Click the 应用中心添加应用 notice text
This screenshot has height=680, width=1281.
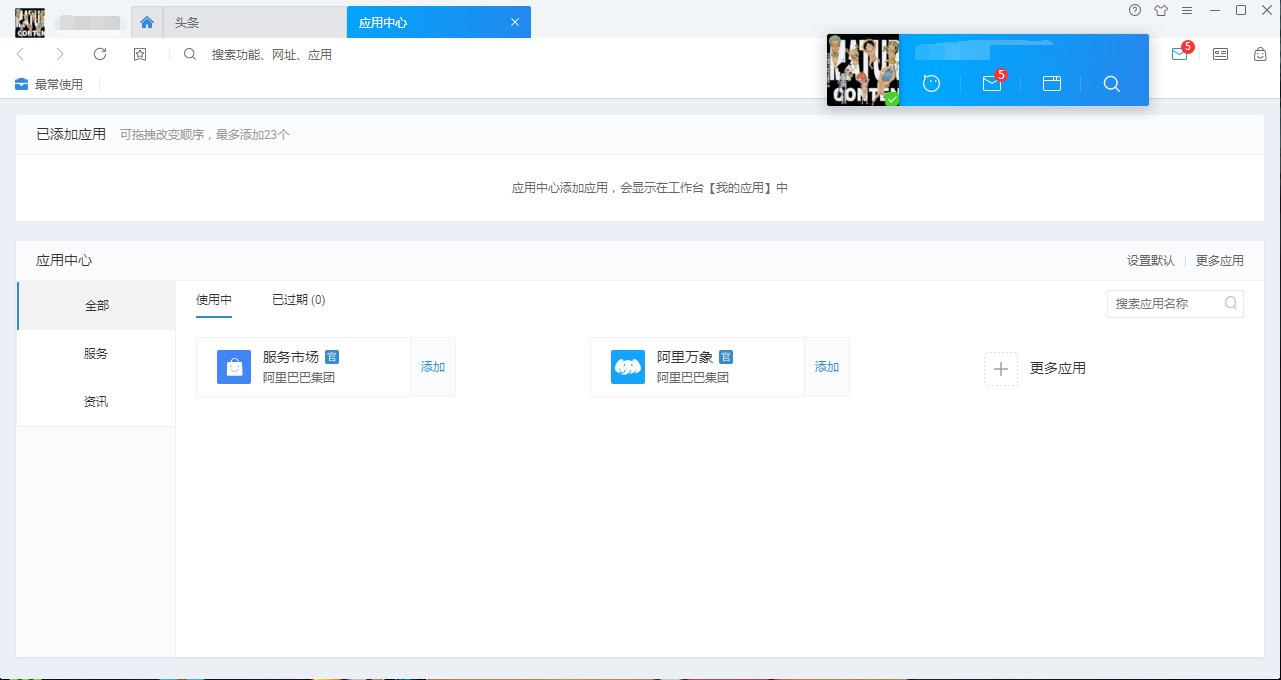click(650, 187)
